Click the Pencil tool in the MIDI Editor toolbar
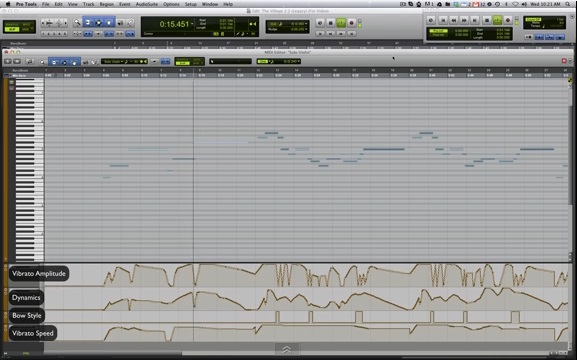 pyautogui.click(x=95, y=62)
